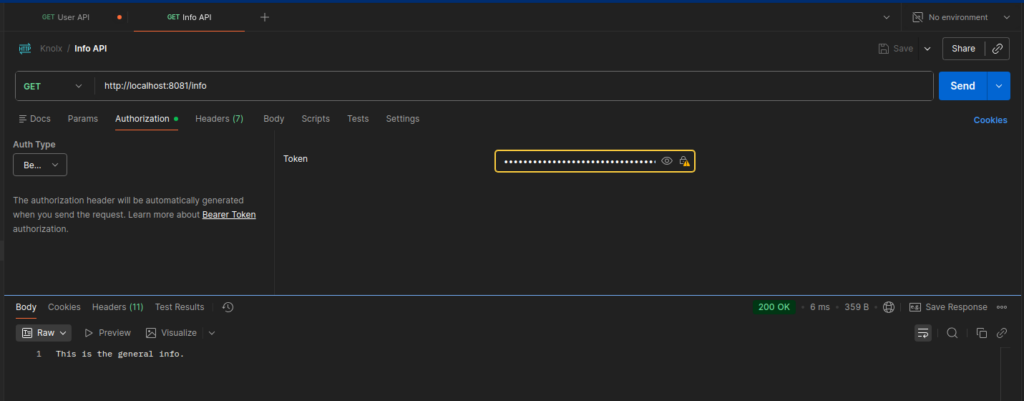Screen dimensions: 1024x401
Task: View the Test Results tab
Action: (180, 307)
